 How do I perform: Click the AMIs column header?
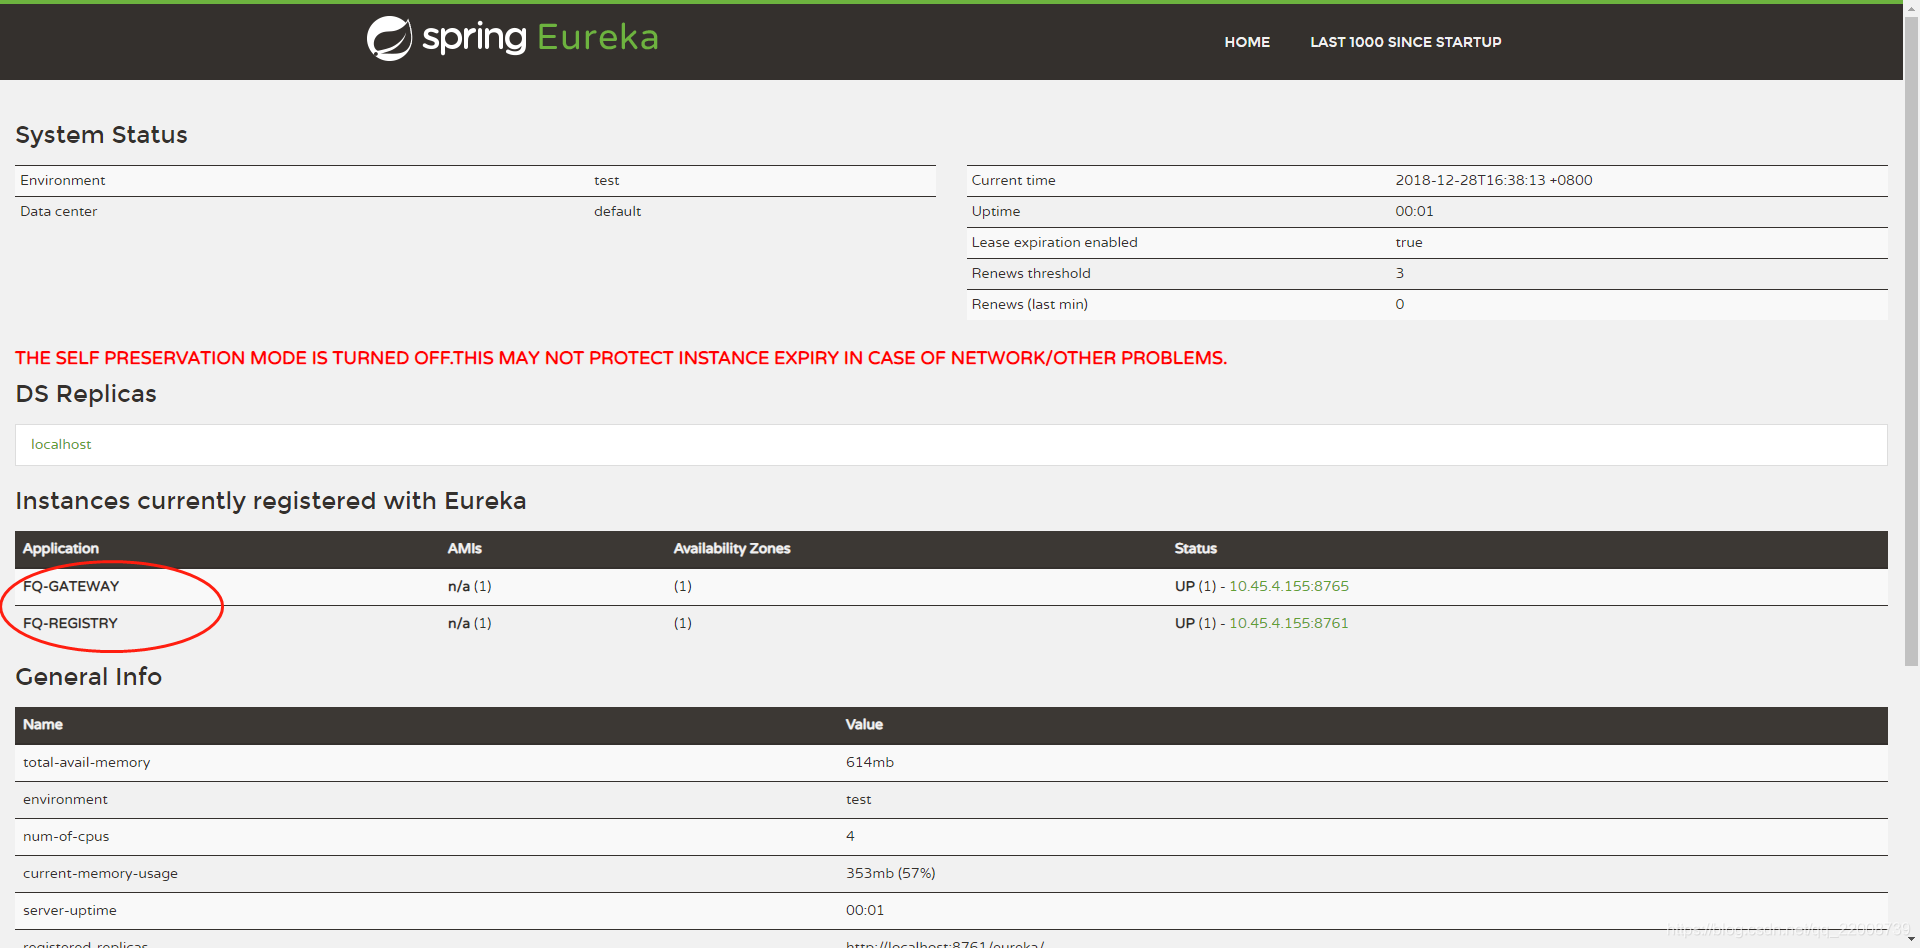coord(464,548)
